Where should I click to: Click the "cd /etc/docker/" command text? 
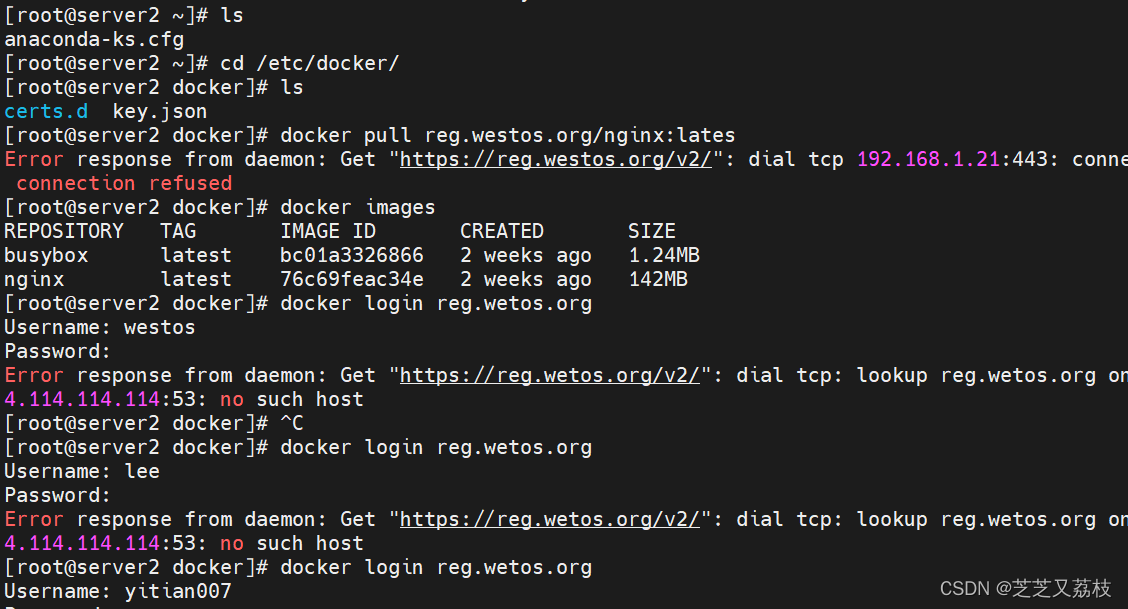310,63
